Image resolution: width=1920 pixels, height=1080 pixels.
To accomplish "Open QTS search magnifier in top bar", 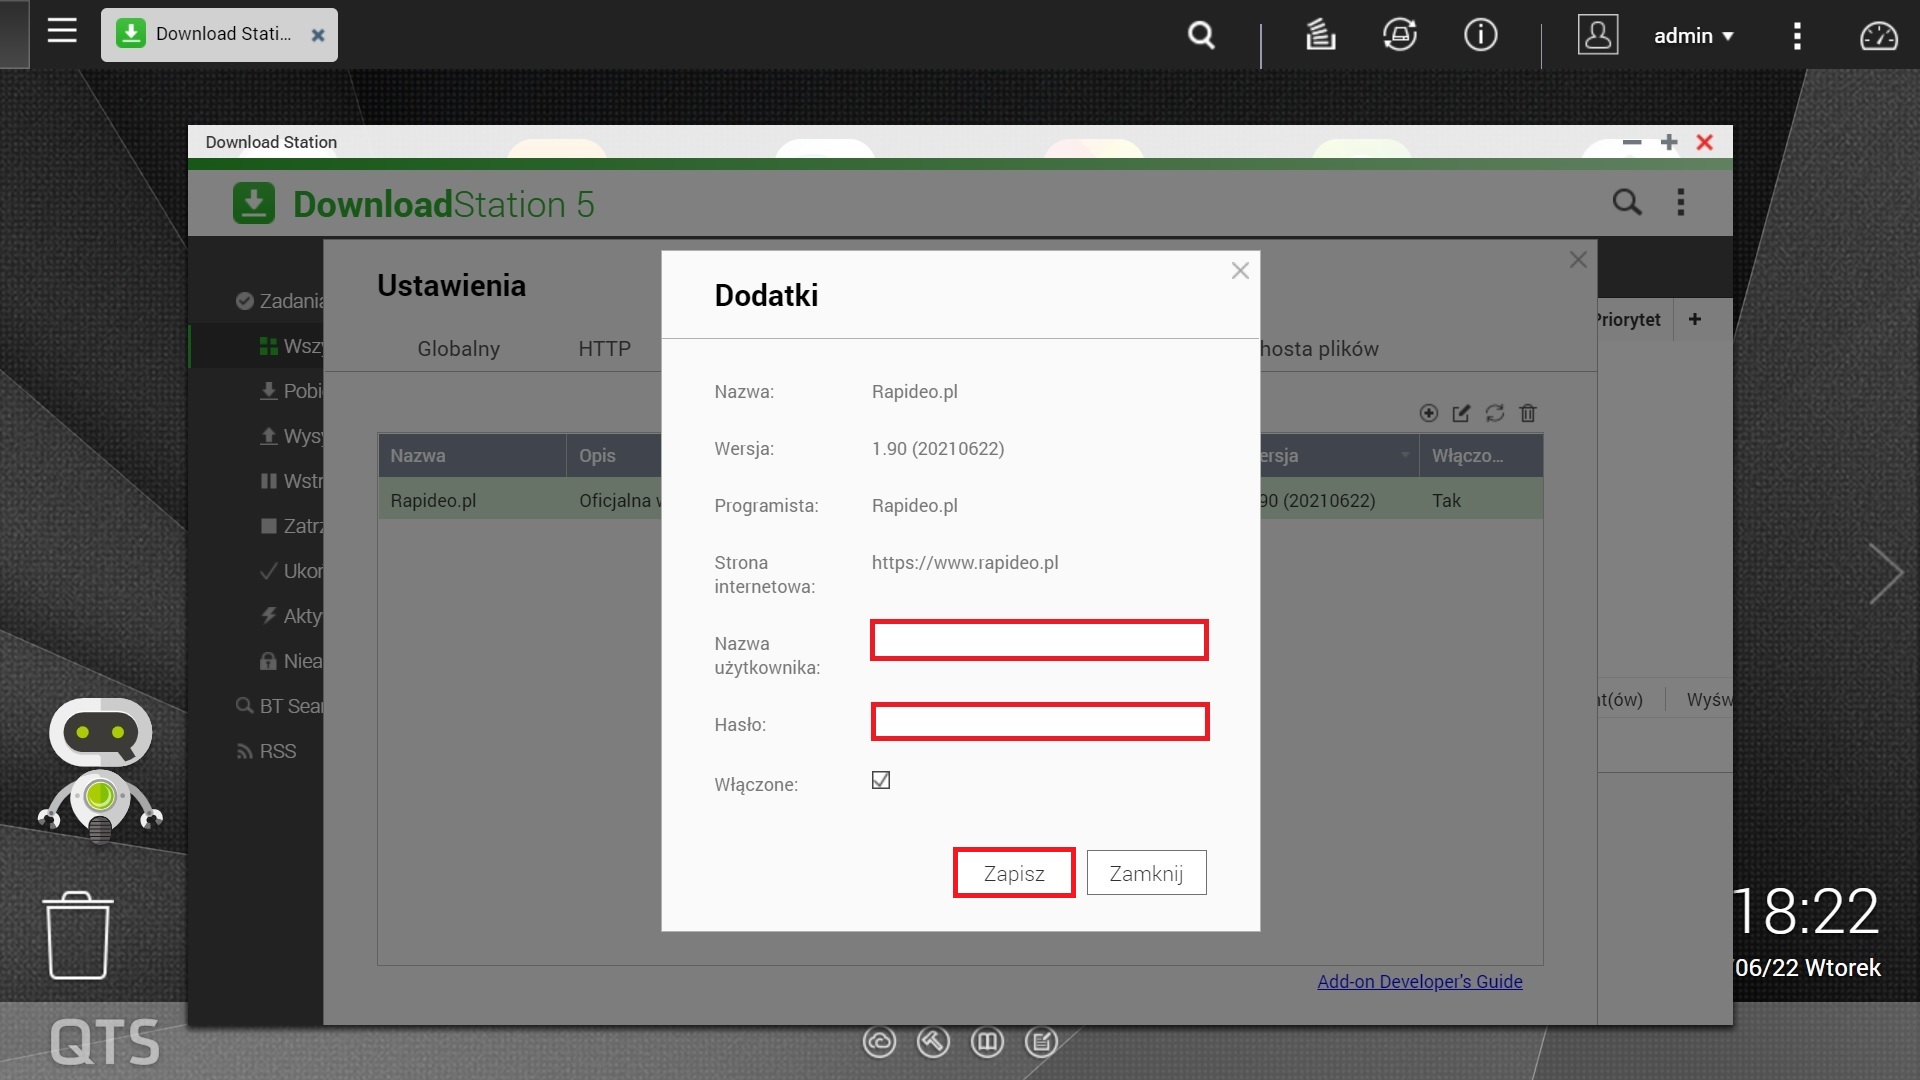I will tap(1201, 36).
